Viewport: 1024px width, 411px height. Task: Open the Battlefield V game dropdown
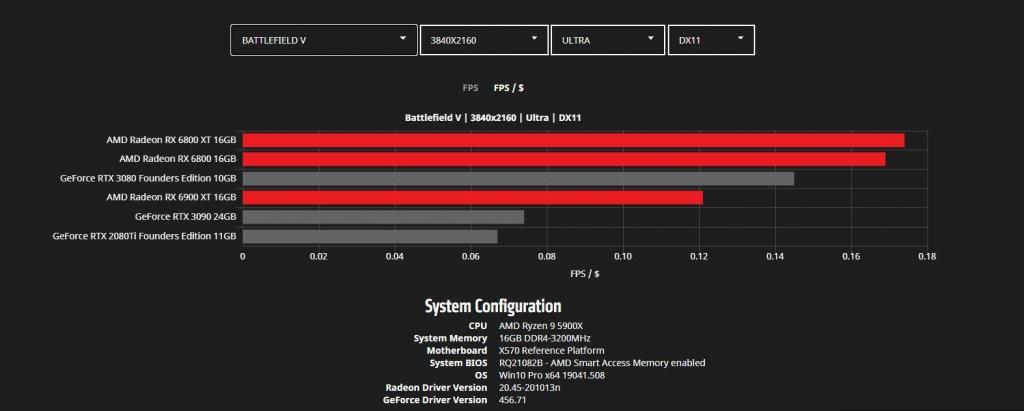click(x=323, y=40)
